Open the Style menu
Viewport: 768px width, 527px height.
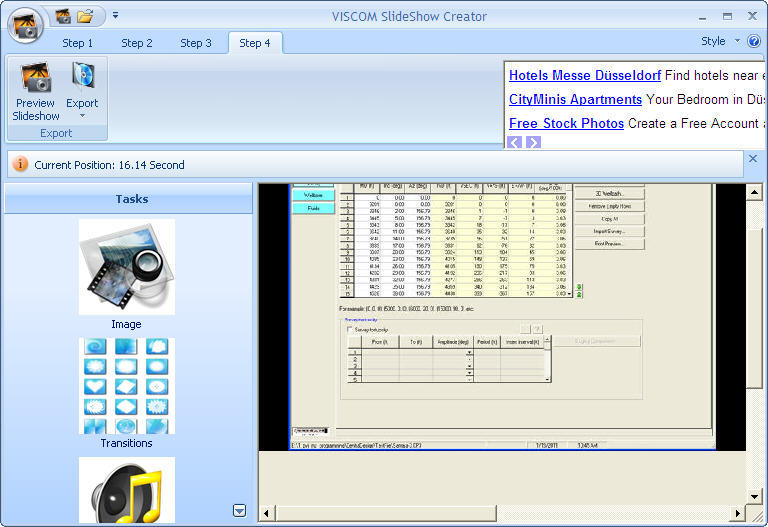click(713, 41)
